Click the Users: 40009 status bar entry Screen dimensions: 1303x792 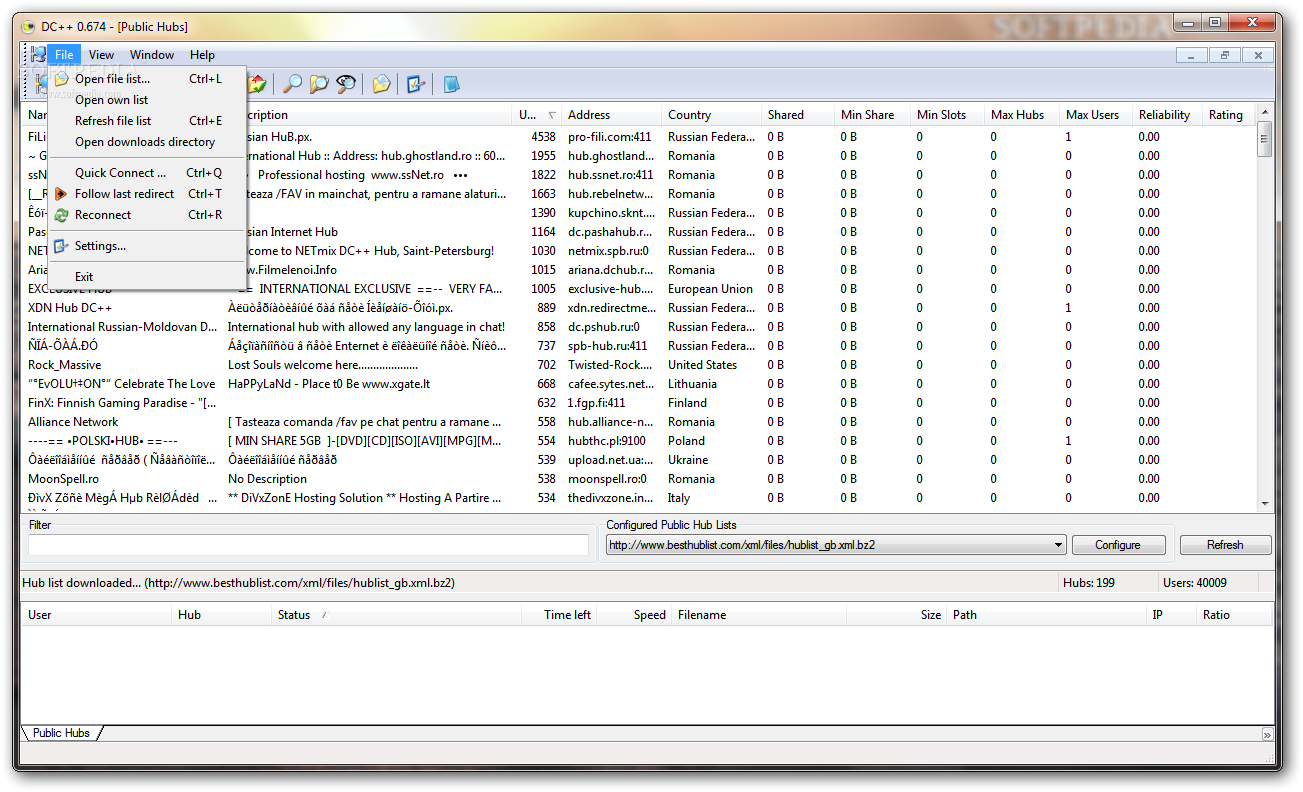[x=1194, y=583]
